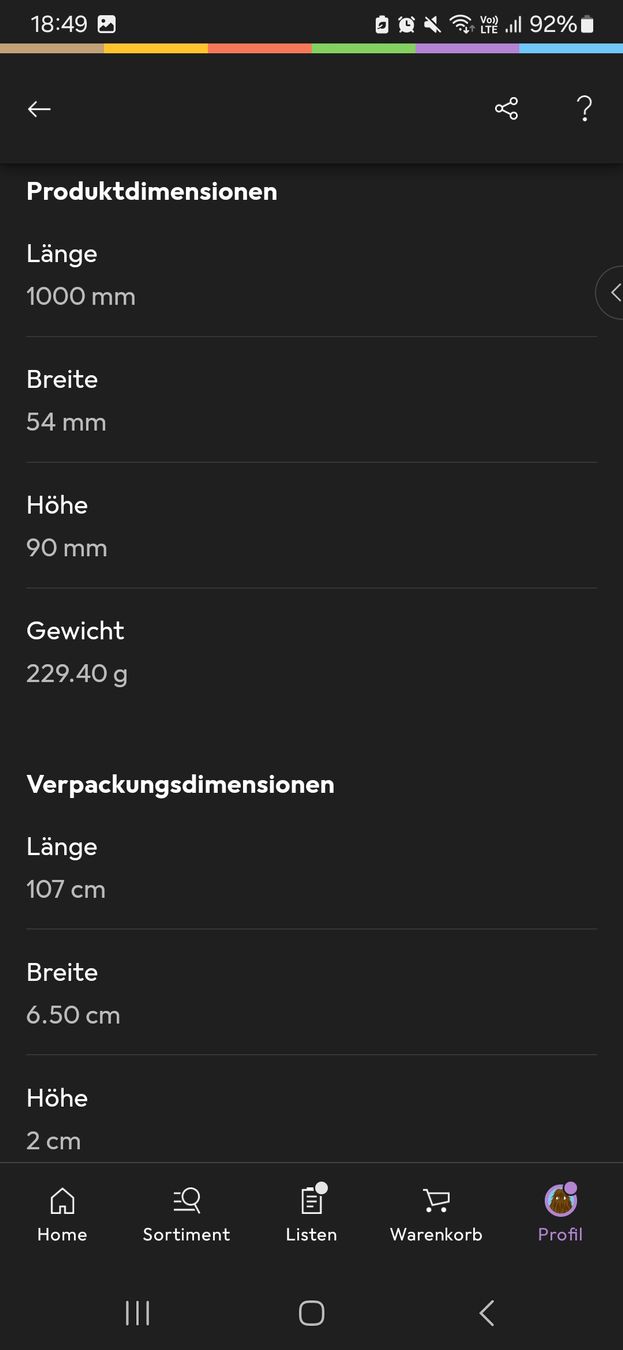
Task: Open help question mark icon
Action: [x=585, y=109]
